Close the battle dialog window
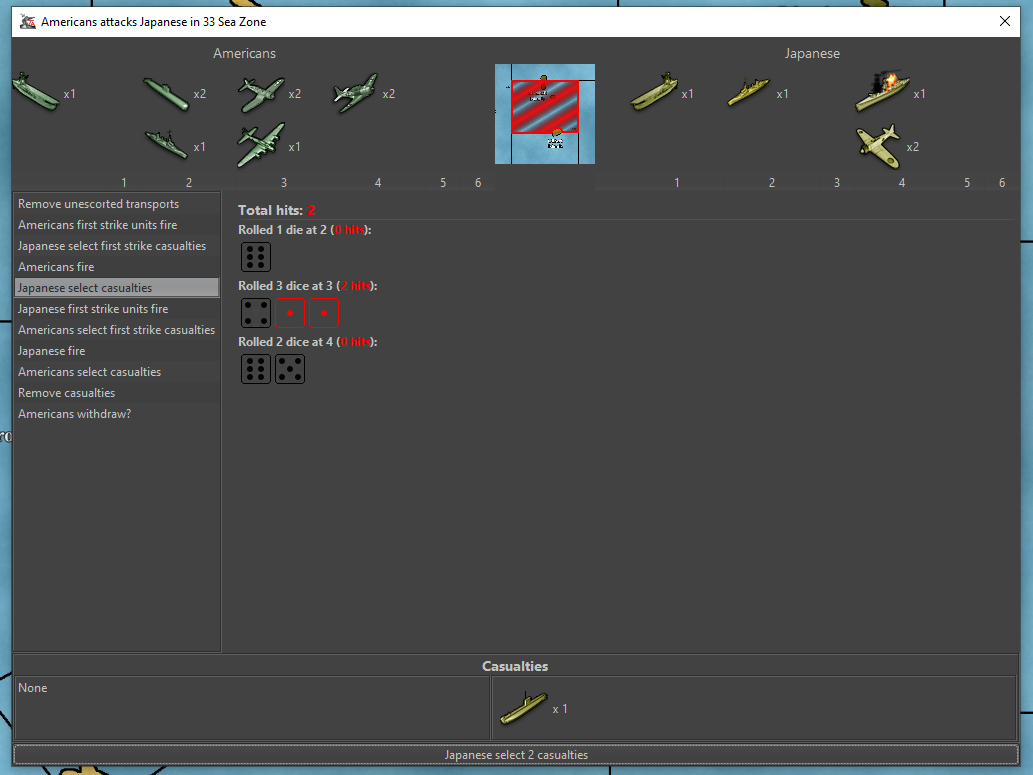The height and width of the screenshot is (775, 1033). [x=1005, y=21]
